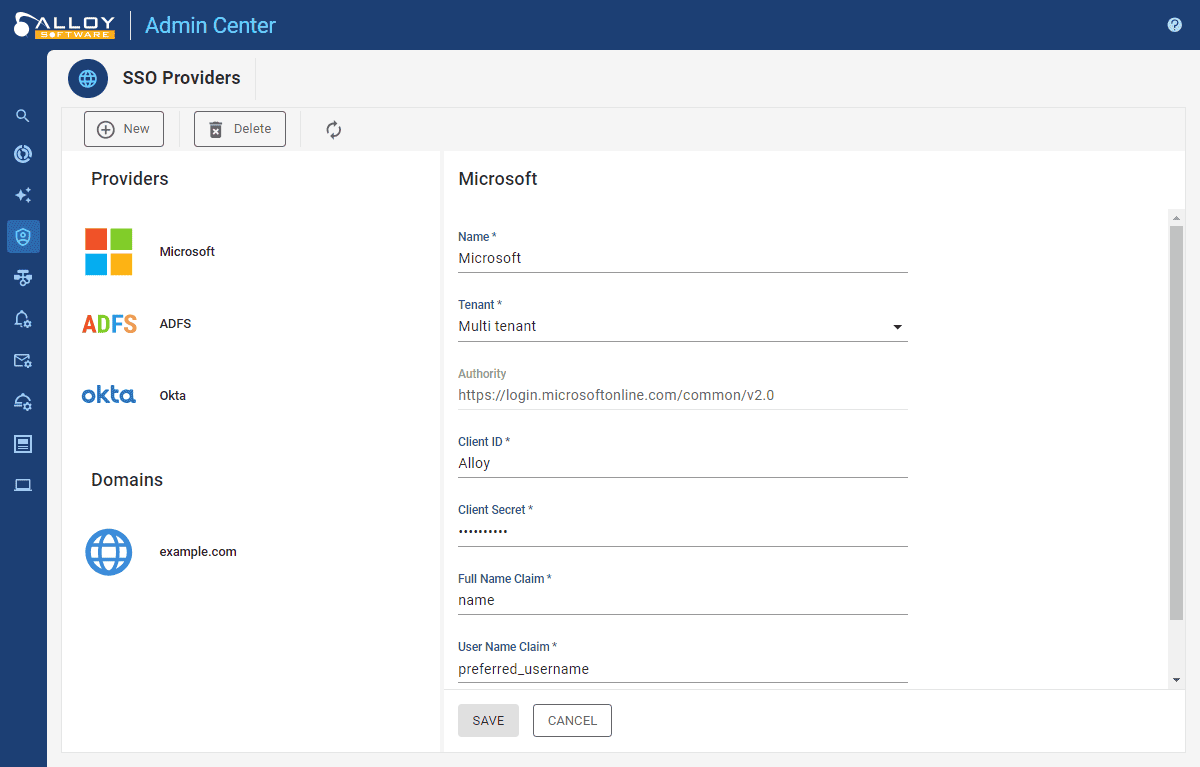This screenshot has width=1200, height=767.
Task: Open the form layout icon in sidebar
Action: click(23, 443)
